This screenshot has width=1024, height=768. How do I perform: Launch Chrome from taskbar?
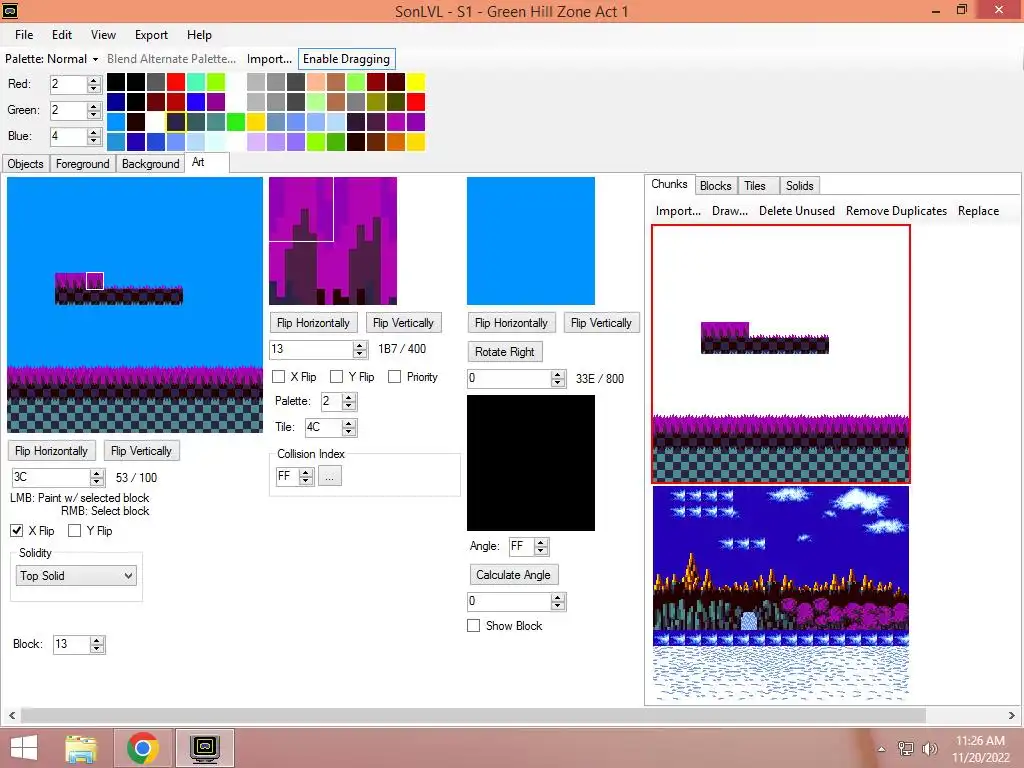(x=143, y=748)
